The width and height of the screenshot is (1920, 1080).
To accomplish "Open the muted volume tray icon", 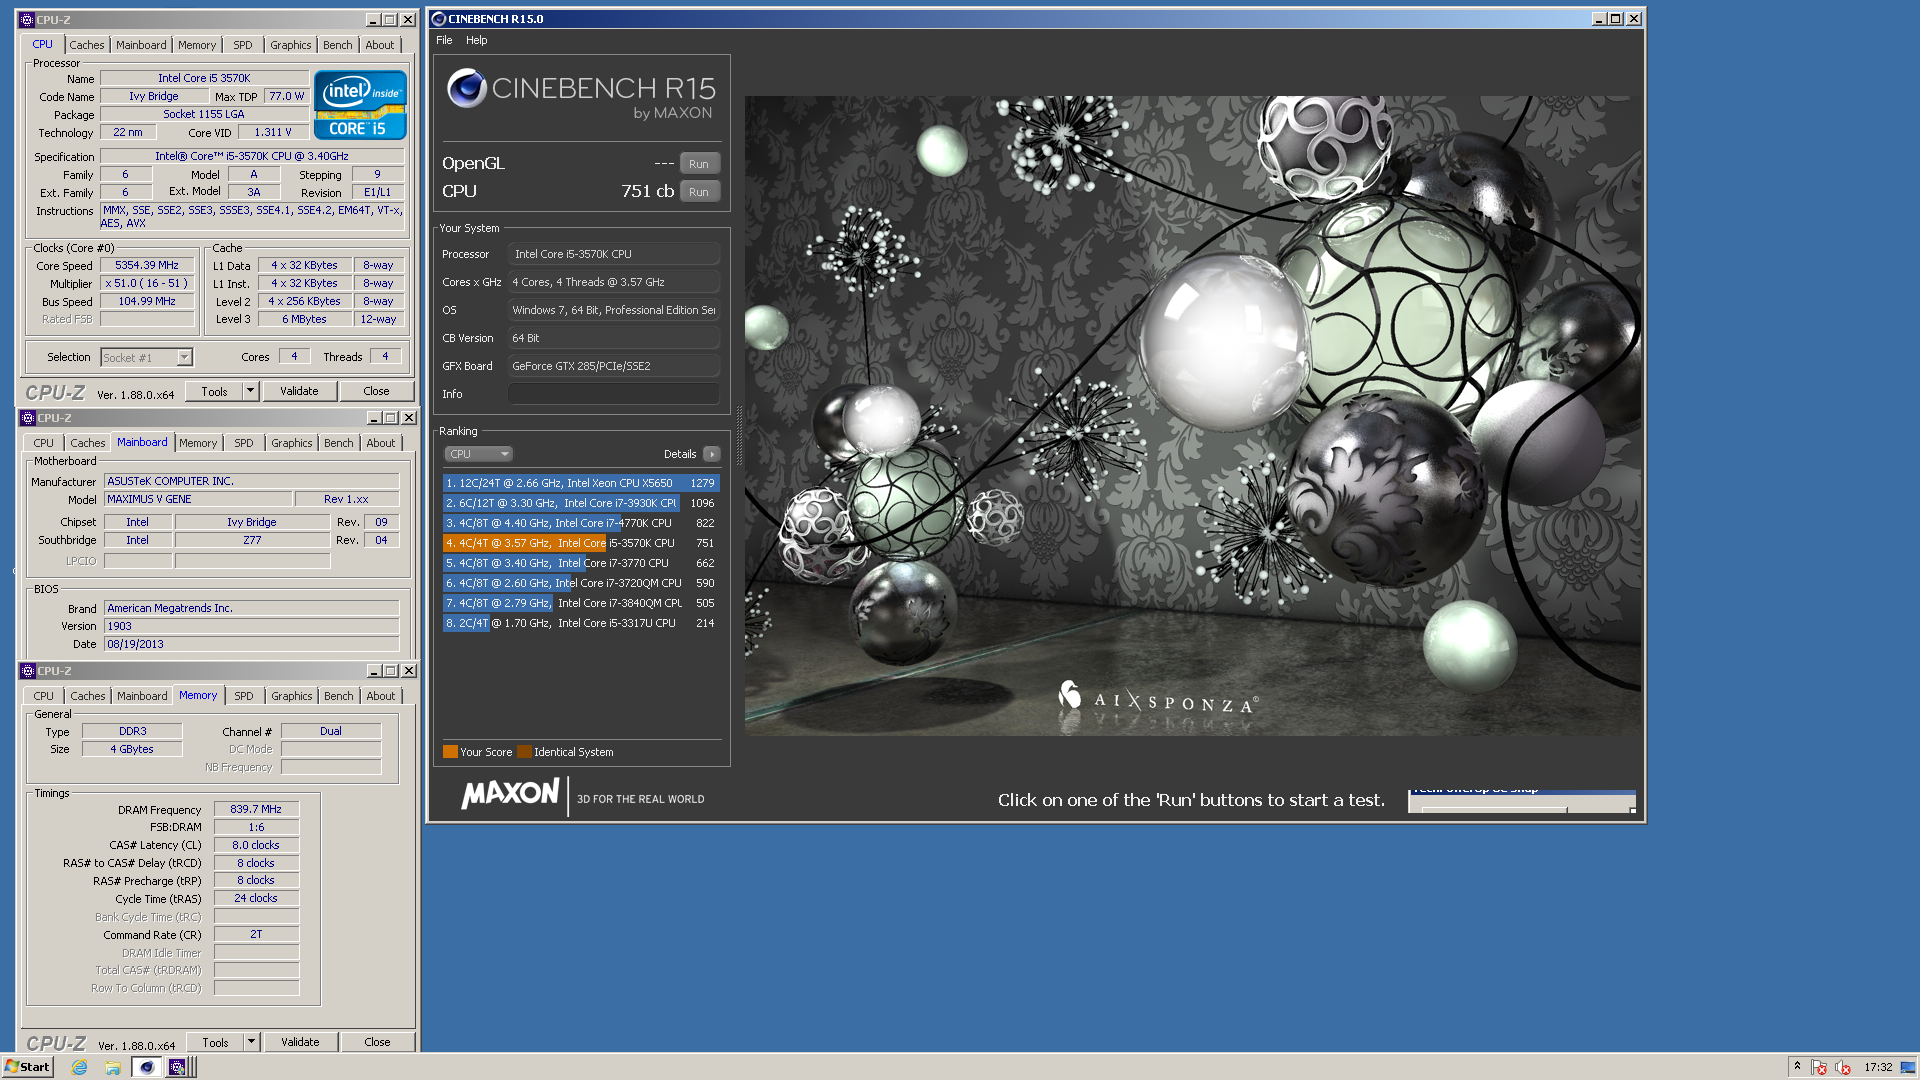I will 1843,1067.
